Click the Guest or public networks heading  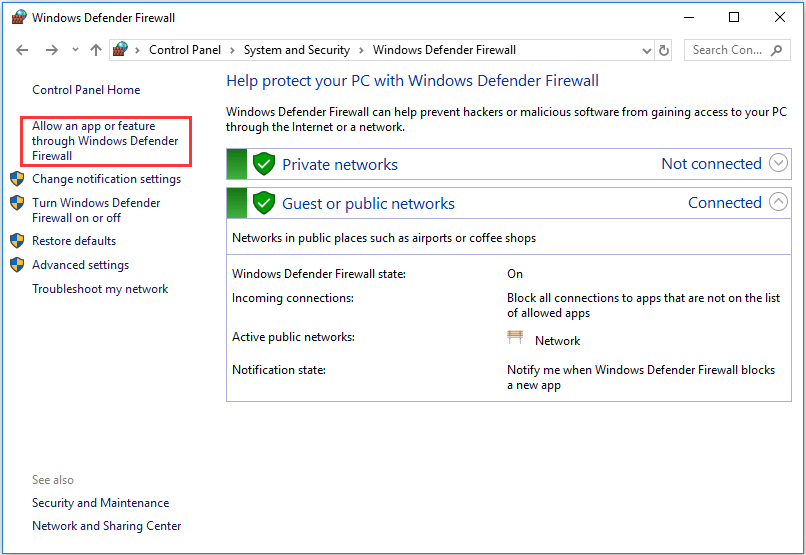368,204
